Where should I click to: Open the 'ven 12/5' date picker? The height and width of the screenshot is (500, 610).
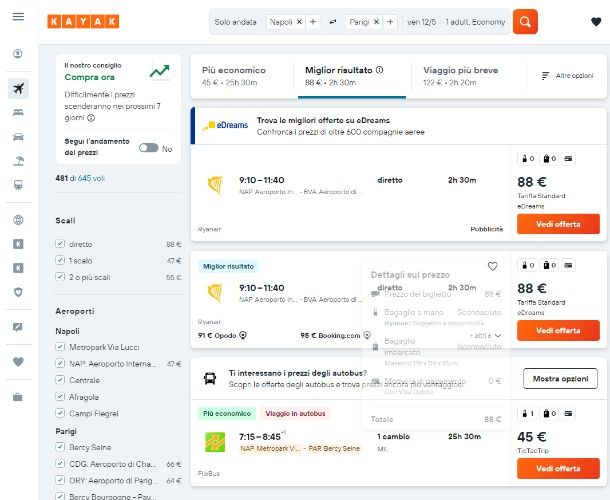[x=422, y=22]
